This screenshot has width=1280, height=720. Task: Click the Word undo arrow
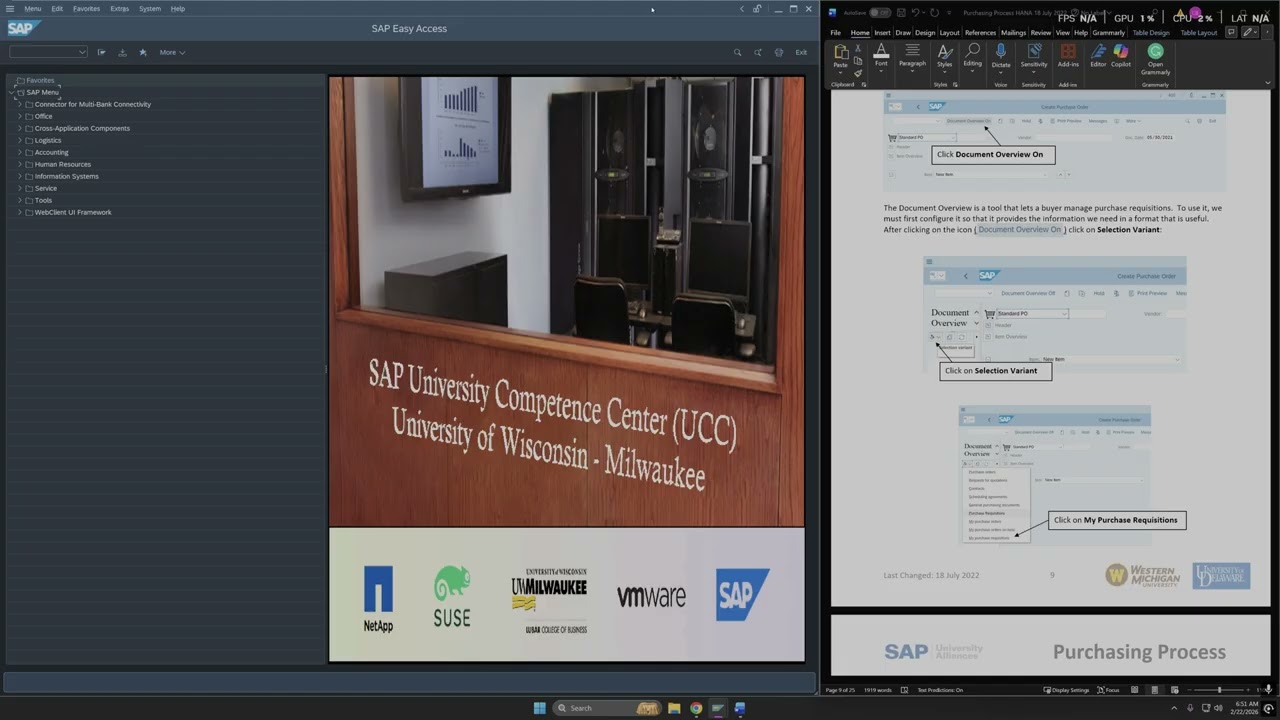pyautogui.click(x=915, y=13)
